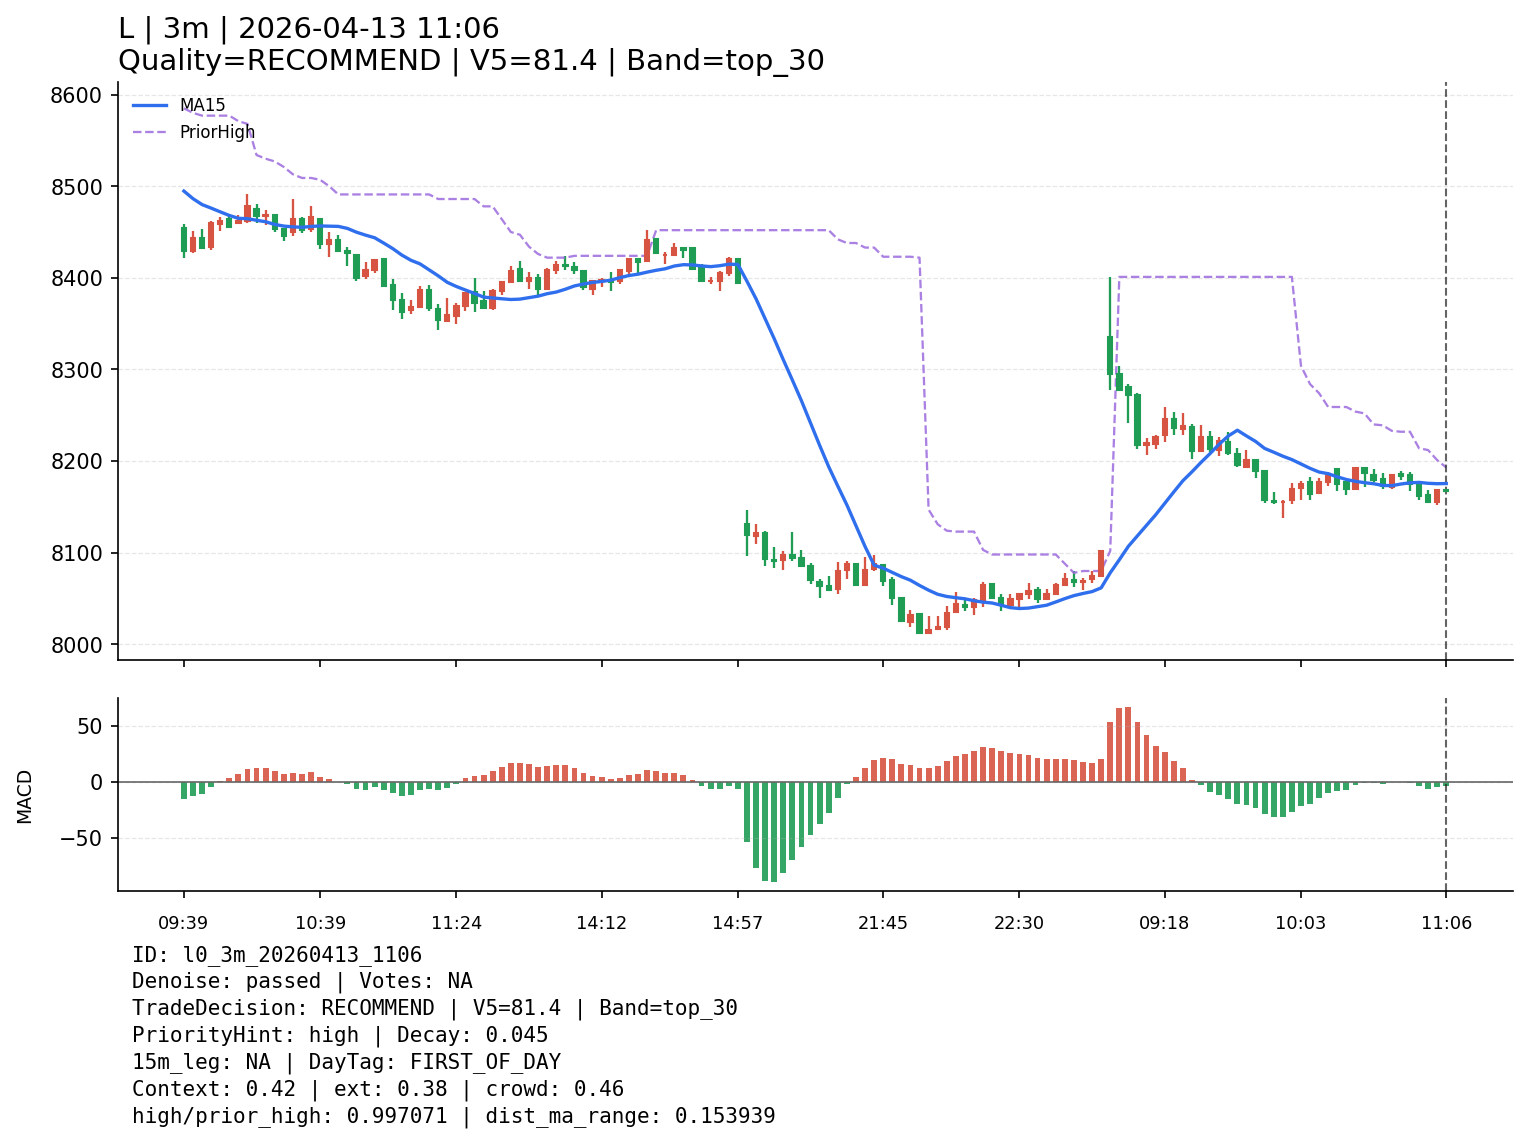The image size is (1527, 1143).
Task: Click the 14:57 time axis label
Action: (737, 923)
